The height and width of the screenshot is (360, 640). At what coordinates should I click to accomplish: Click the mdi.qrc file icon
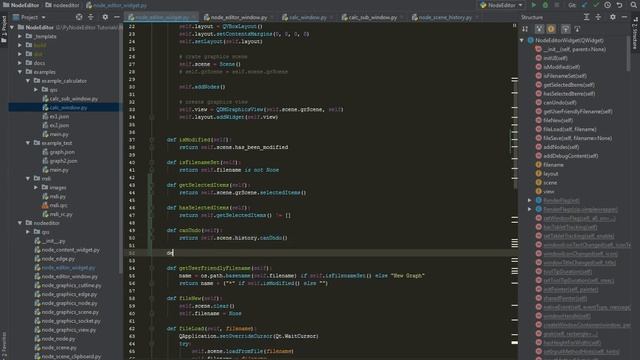[x=45, y=205]
